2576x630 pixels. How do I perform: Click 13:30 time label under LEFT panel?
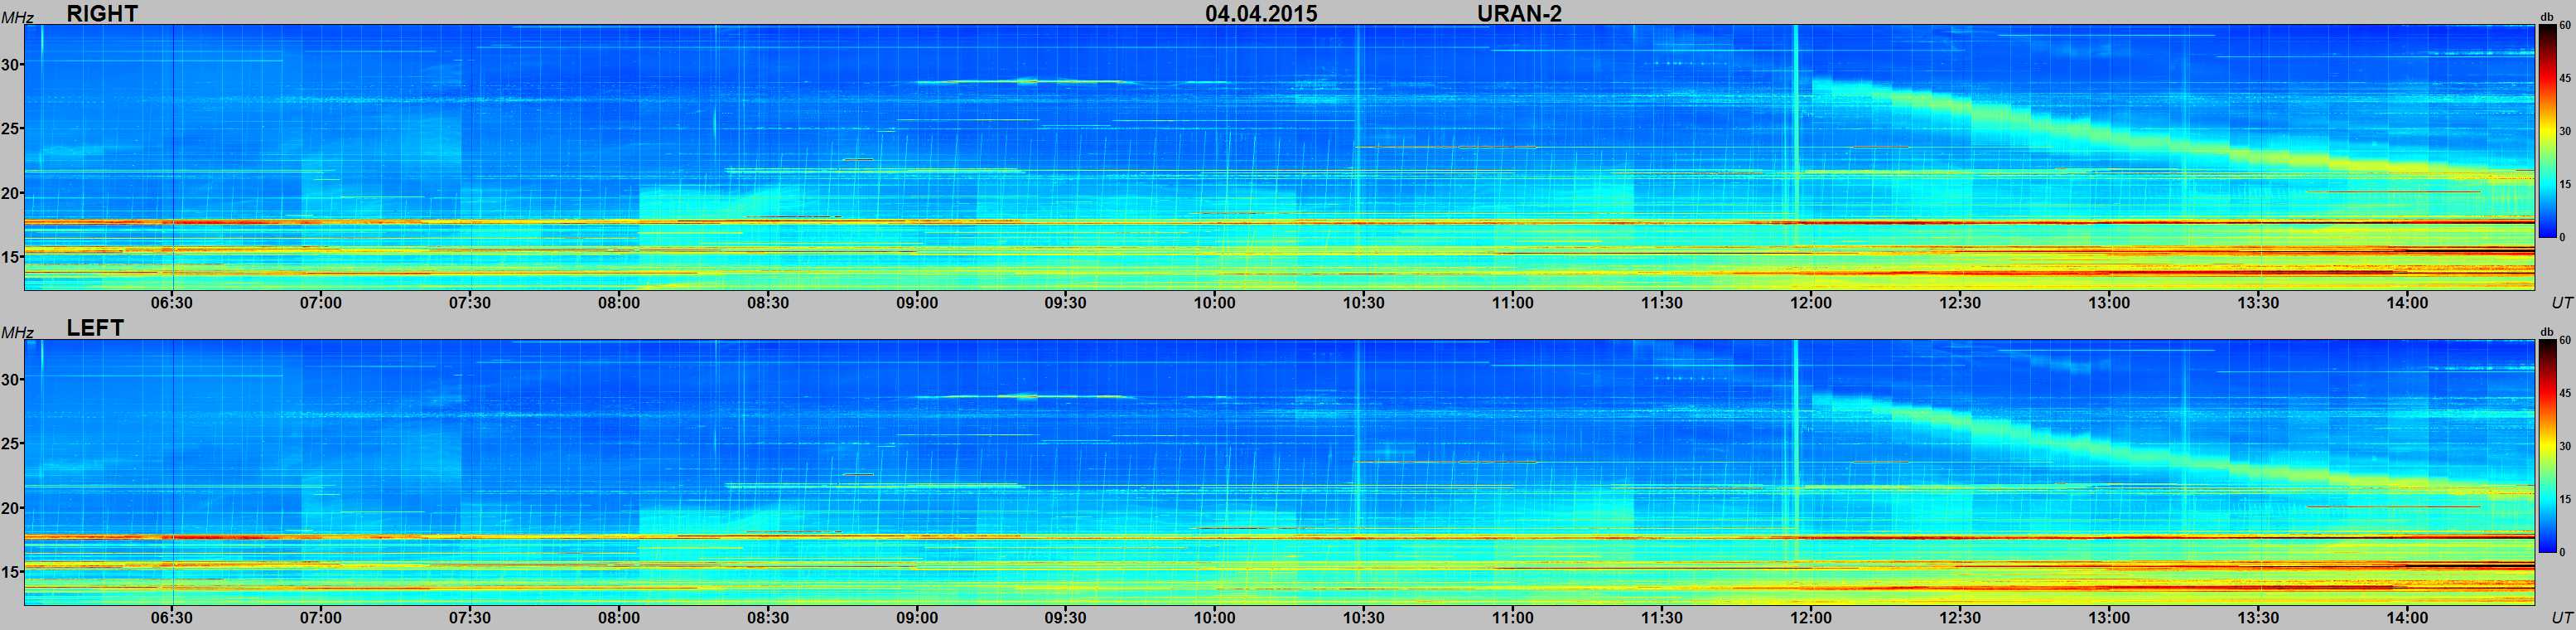click(2258, 618)
